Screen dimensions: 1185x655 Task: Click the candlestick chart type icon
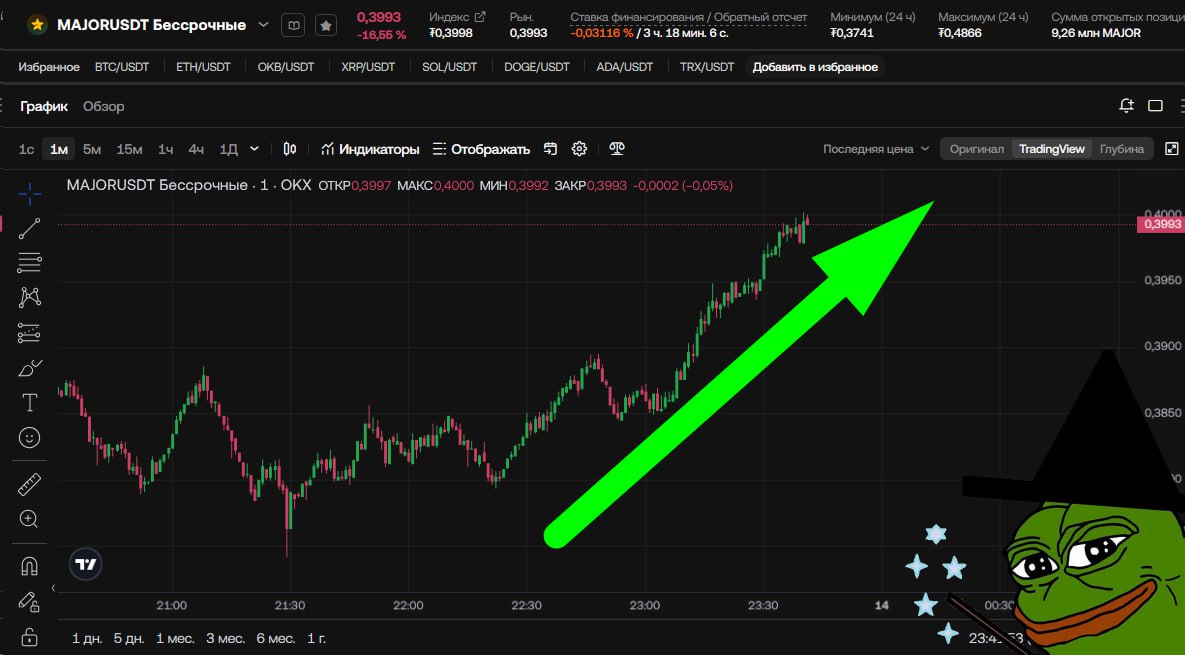pos(289,149)
